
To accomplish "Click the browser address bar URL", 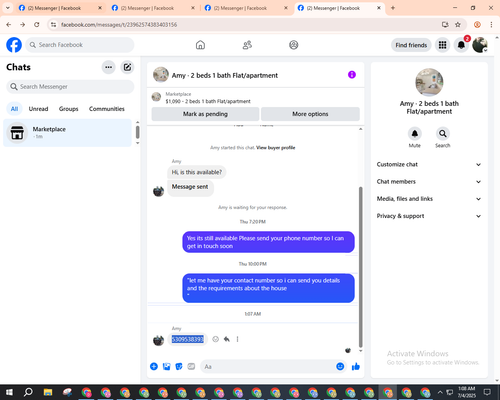I will click(x=119, y=25).
